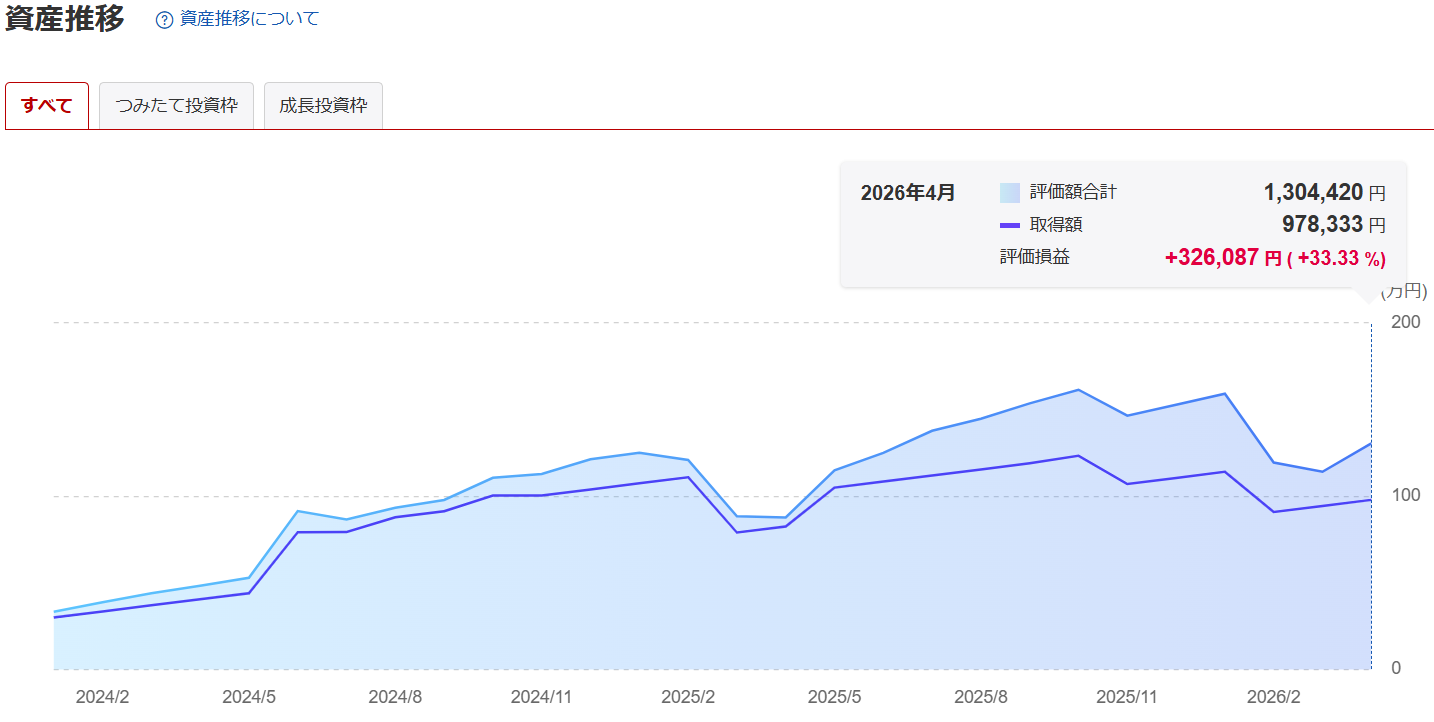Viewport: 1434px width, 722px height.
Task: Switch to the つみたて投資枠 tab
Action: (176, 106)
